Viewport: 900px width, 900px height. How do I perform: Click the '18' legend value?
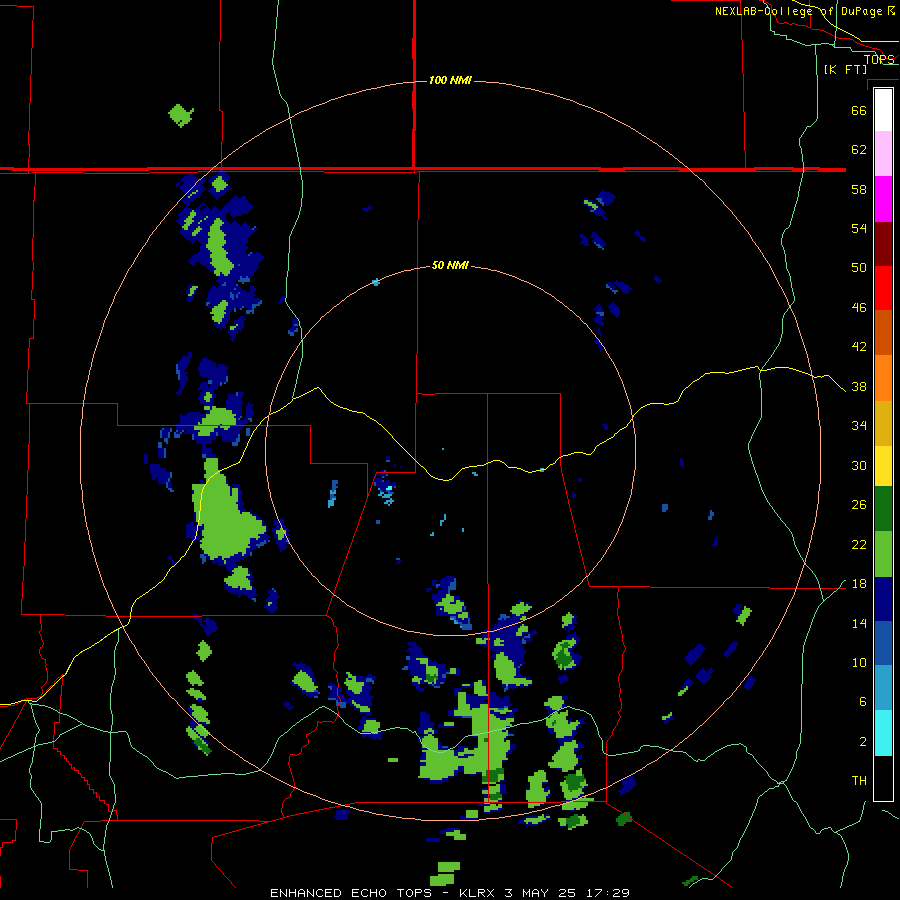(859, 584)
